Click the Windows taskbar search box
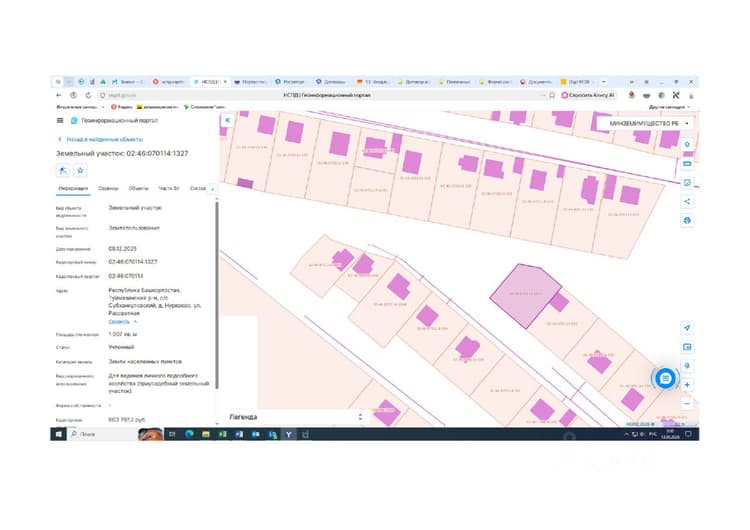The height and width of the screenshot is (530, 750). tap(103, 434)
